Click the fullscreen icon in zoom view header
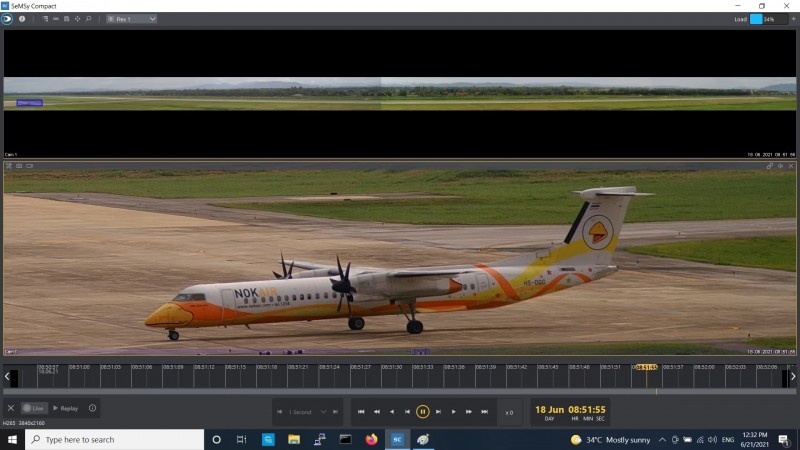This screenshot has width=800, height=450. click(9, 166)
